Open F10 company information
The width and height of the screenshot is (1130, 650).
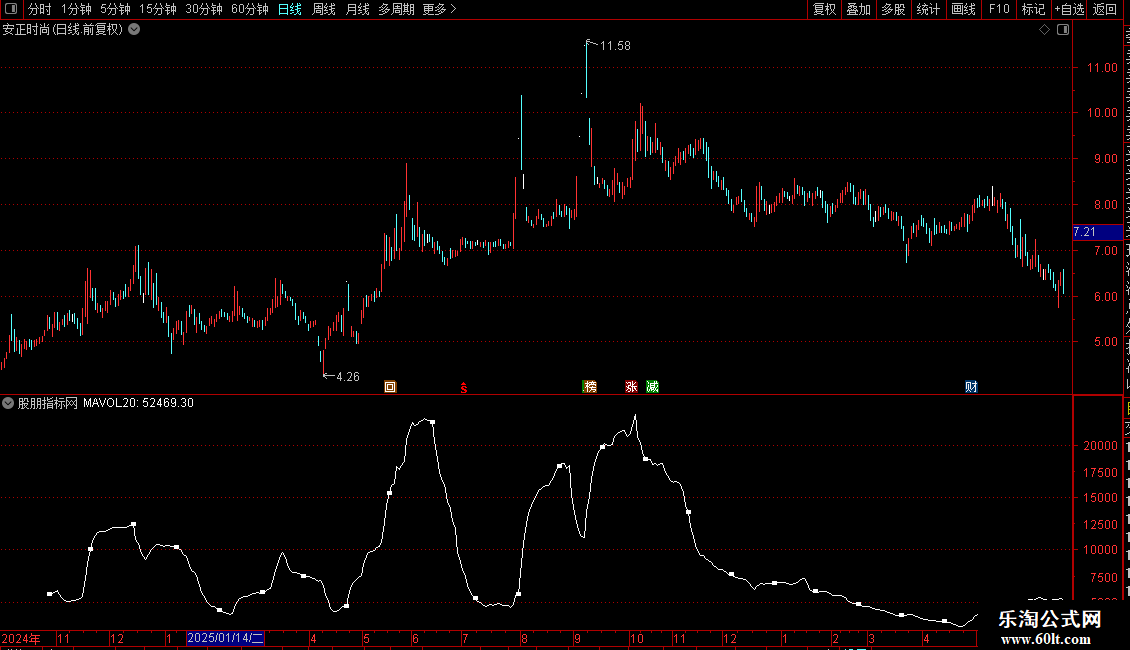click(999, 9)
